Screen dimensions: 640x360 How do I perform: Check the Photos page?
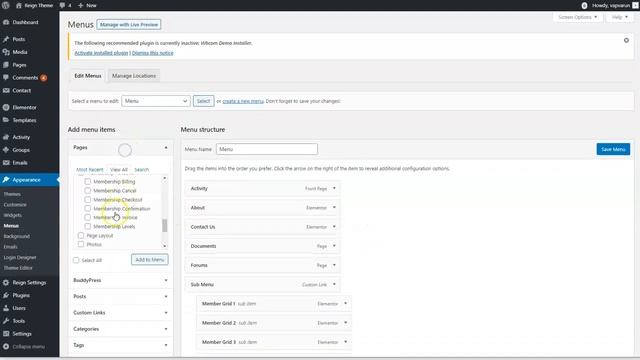tap(81, 244)
